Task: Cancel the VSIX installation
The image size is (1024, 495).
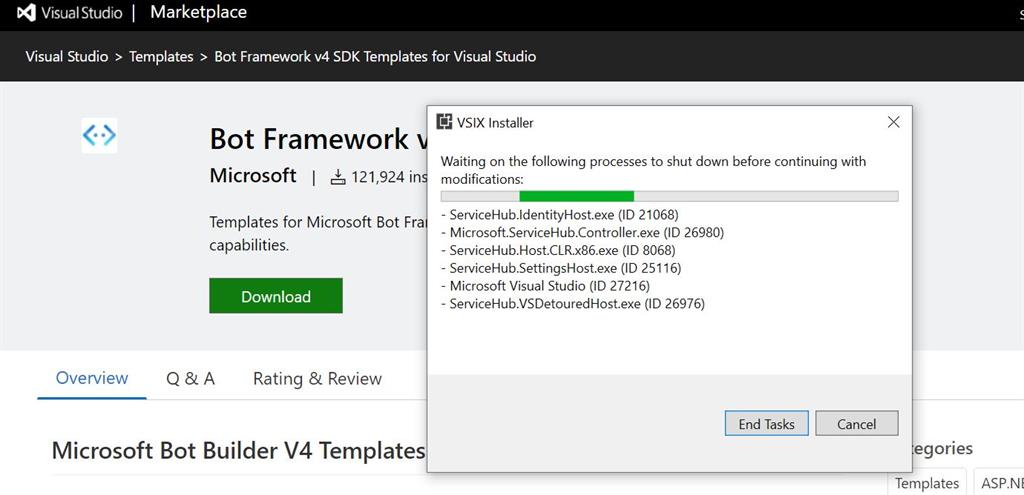Action: point(856,424)
